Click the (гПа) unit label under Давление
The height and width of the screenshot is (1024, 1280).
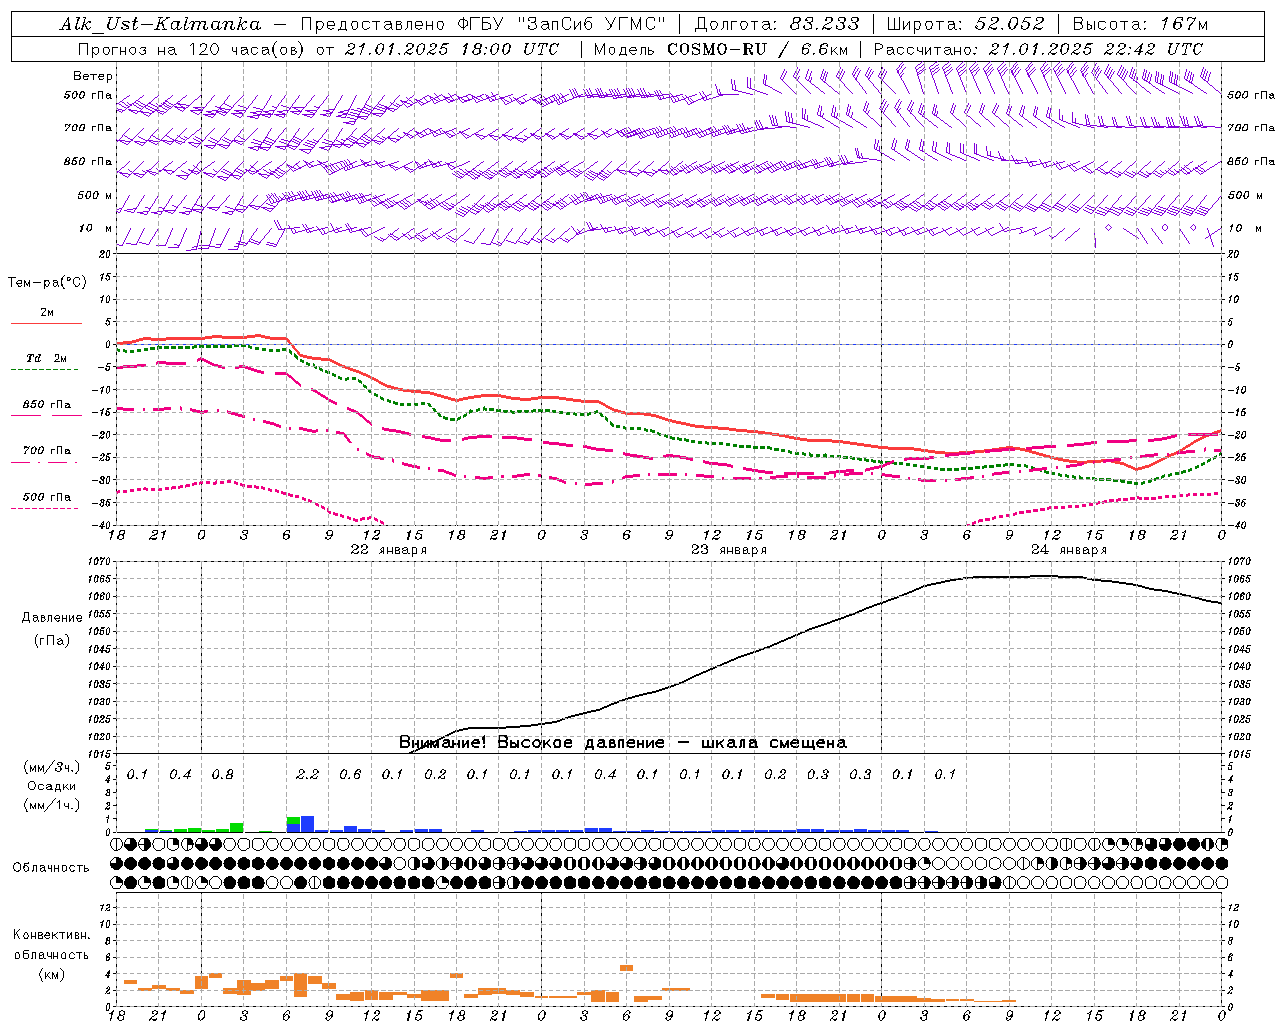coord(52,641)
